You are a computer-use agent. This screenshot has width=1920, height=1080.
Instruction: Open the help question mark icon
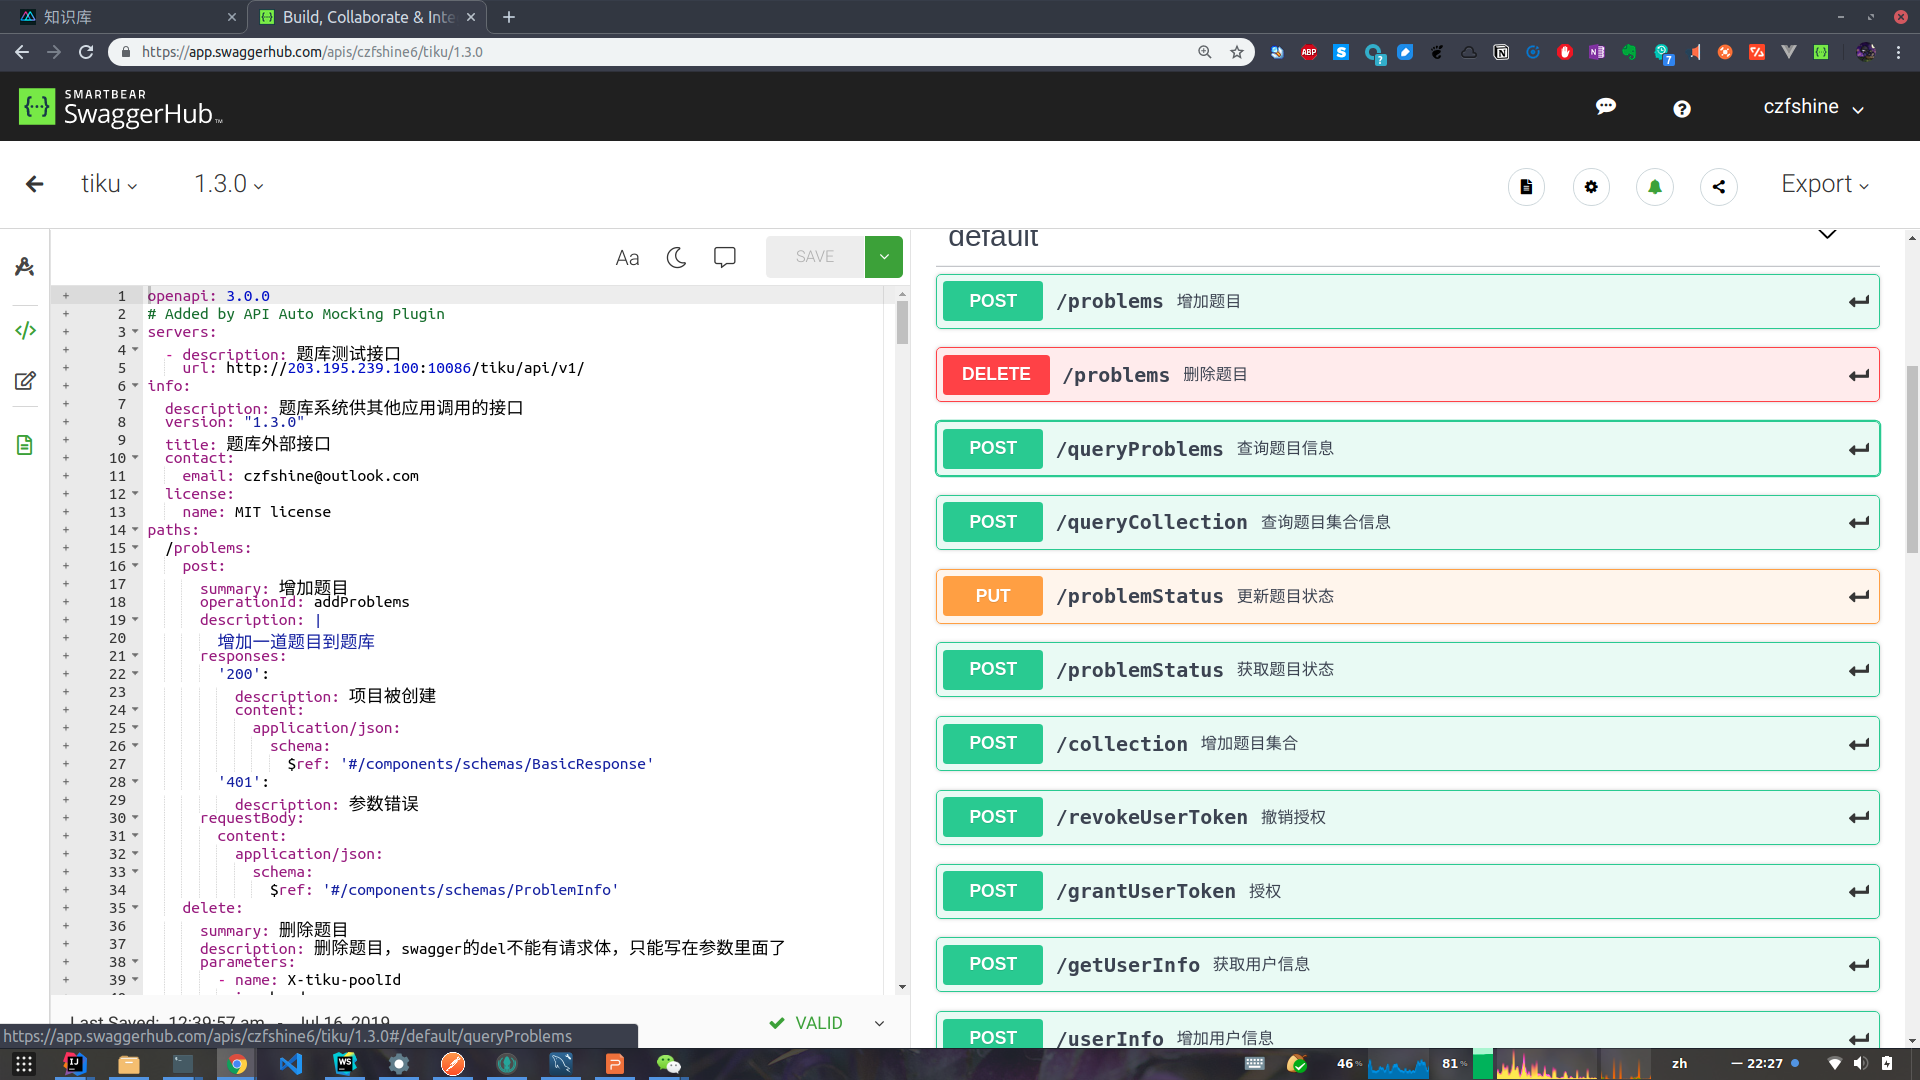pos(1682,108)
